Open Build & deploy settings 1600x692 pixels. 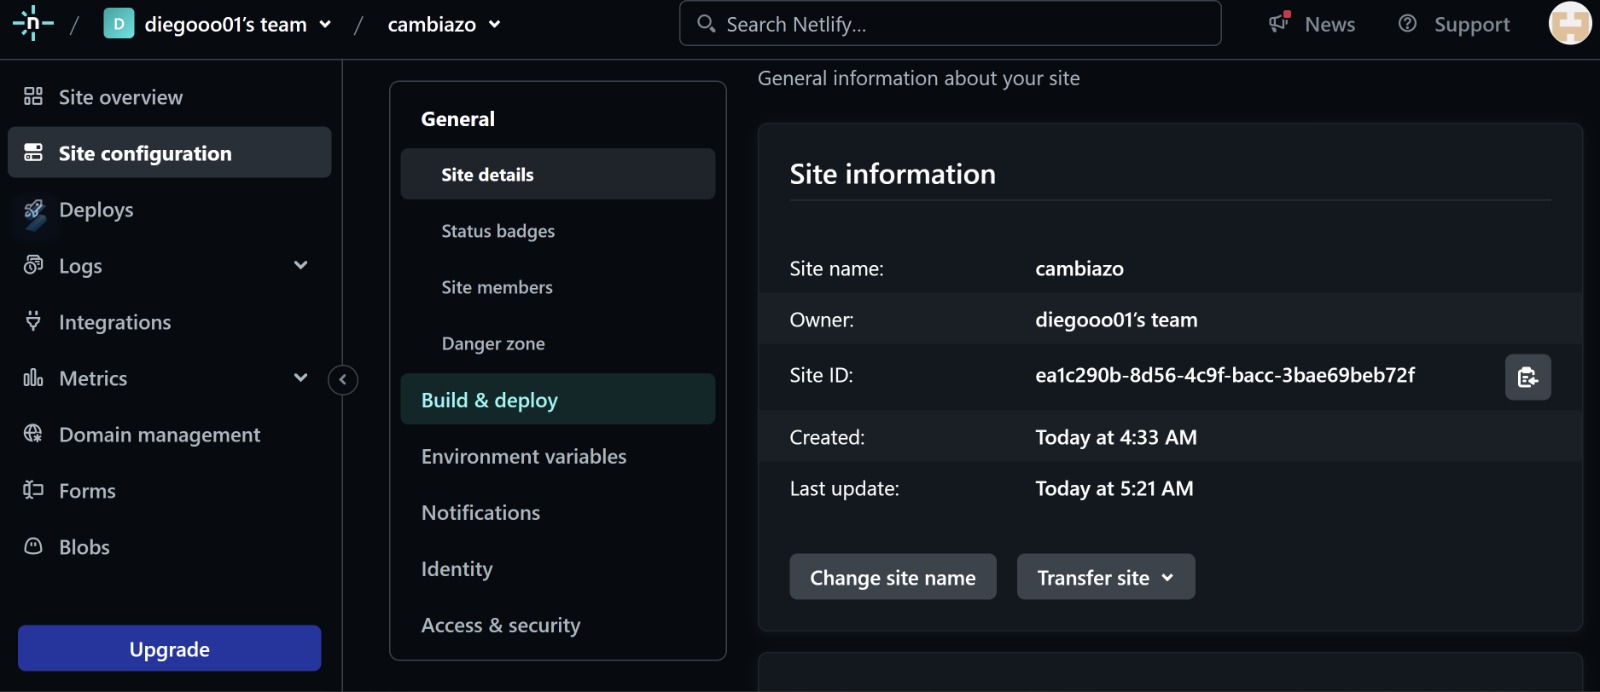558,399
